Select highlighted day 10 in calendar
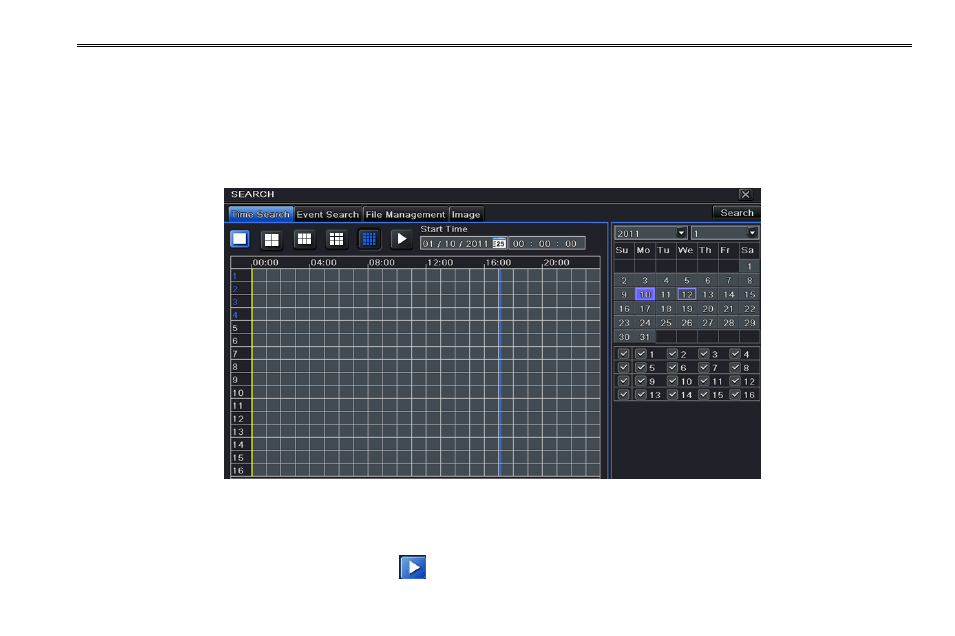 click(645, 294)
